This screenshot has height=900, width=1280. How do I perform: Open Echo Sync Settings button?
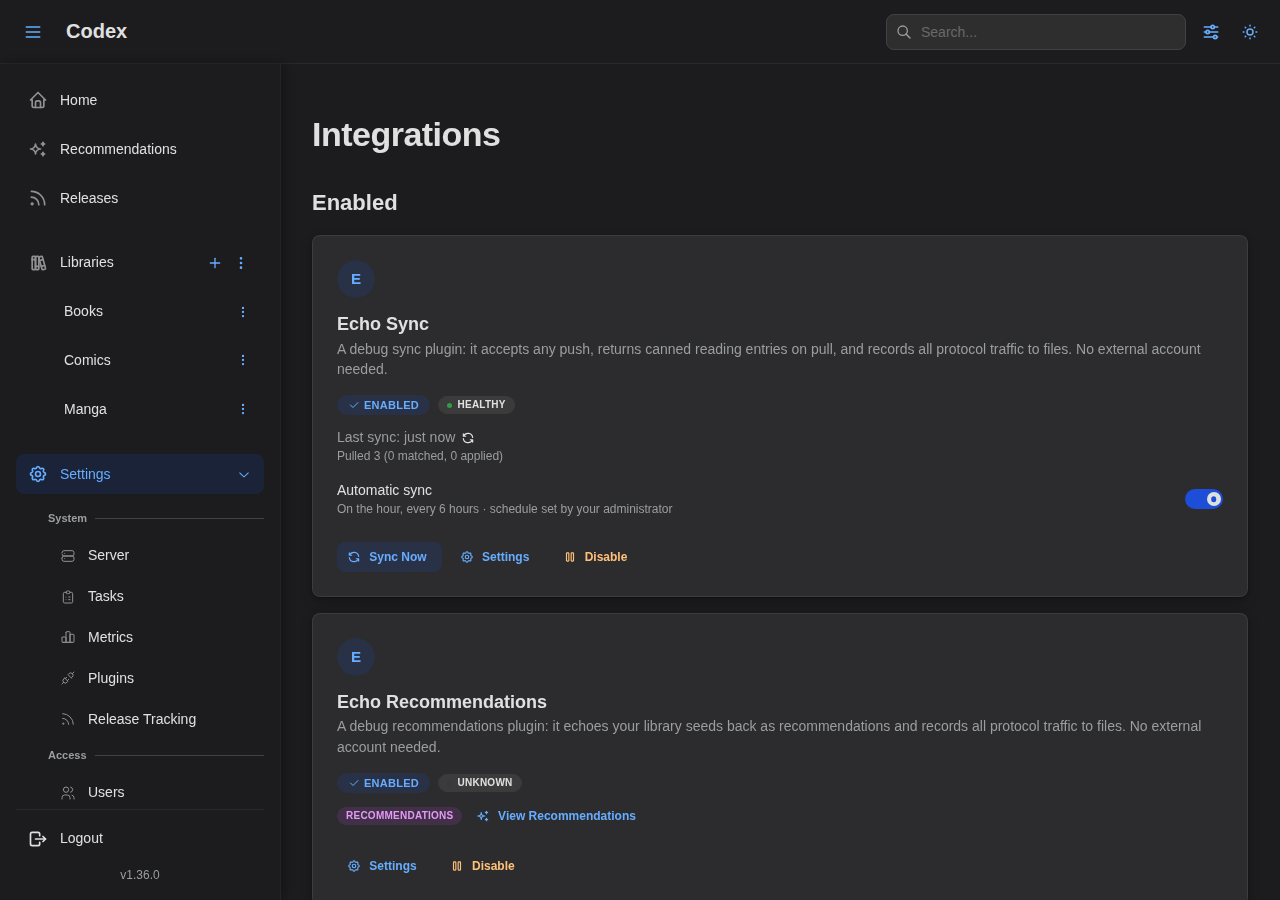coord(495,557)
